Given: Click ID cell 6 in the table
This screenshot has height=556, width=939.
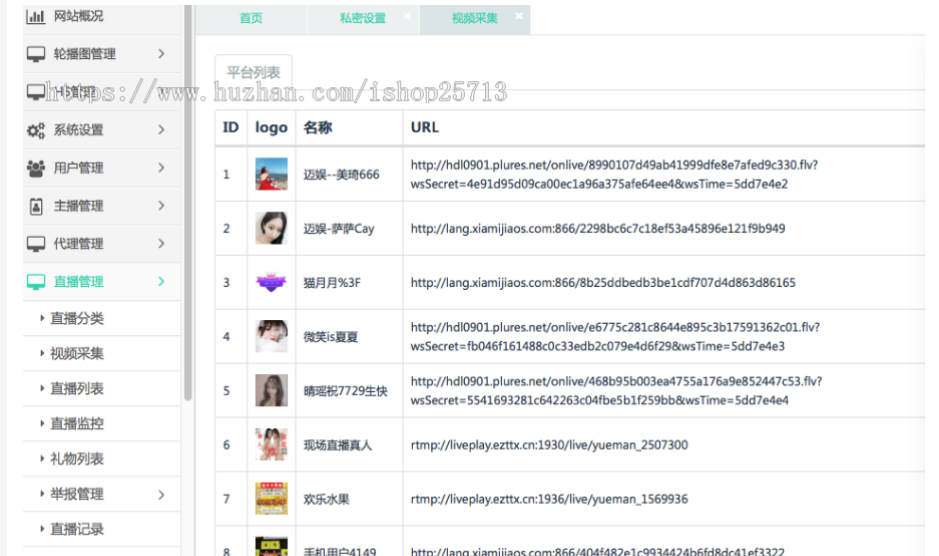Looking at the screenshot, I should [226, 445].
